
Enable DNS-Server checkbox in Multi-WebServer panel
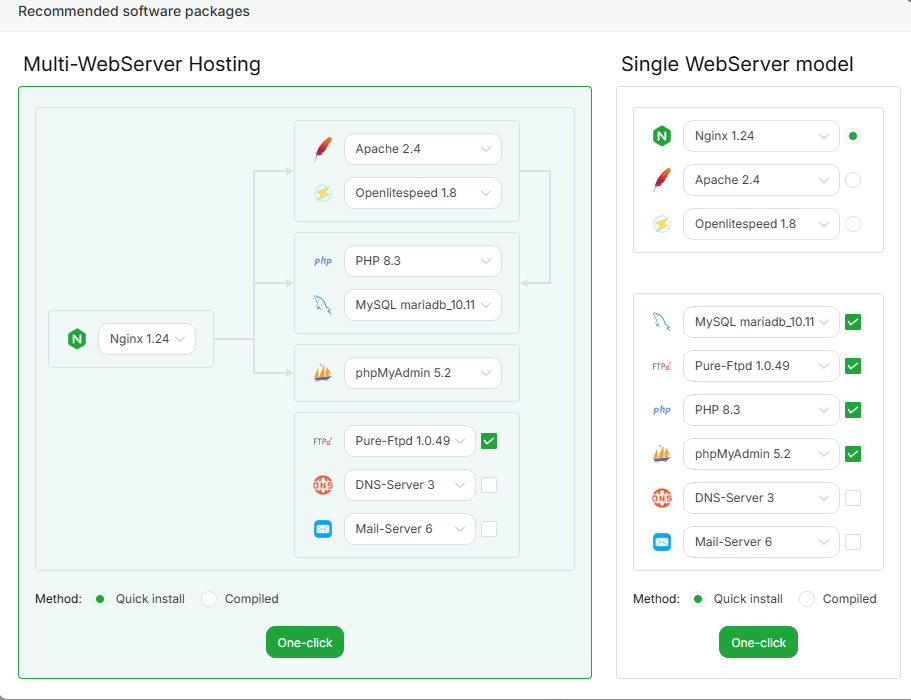pyautogui.click(x=489, y=485)
